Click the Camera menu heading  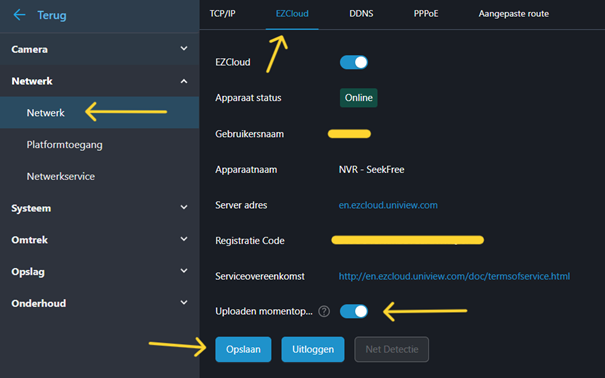[x=30, y=49]
